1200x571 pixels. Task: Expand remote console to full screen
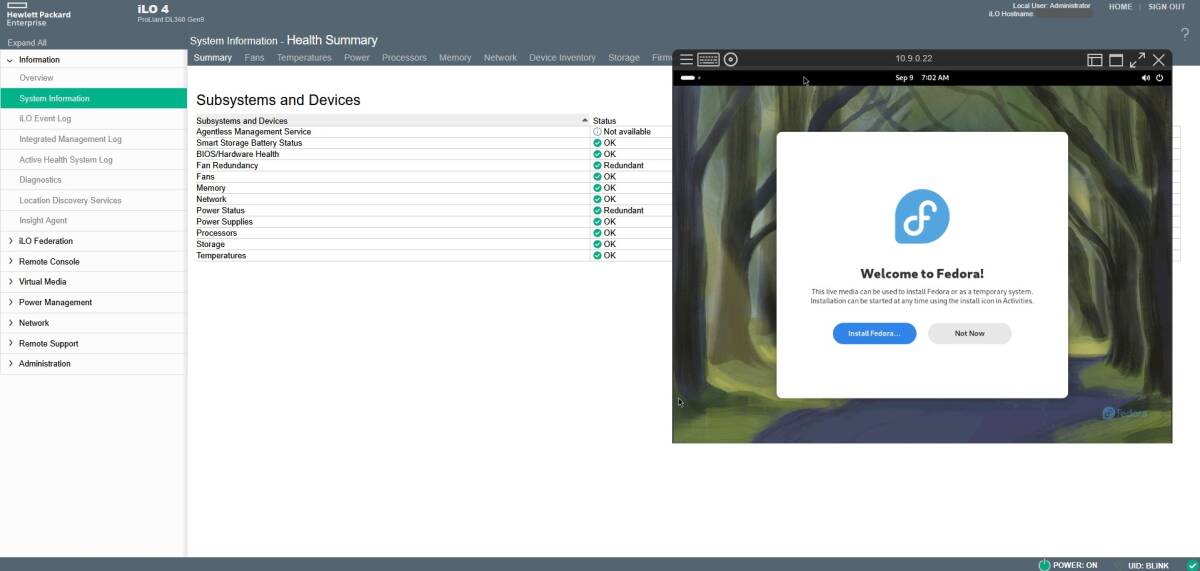click(x=1138, y=60)
